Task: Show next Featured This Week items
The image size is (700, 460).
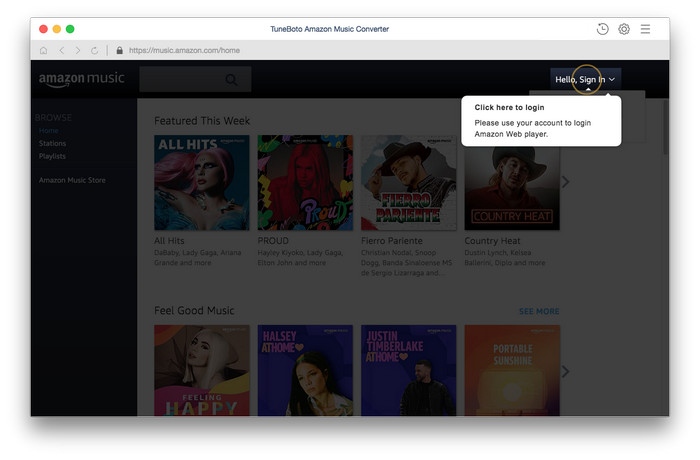Action: (x=565, y=182)
